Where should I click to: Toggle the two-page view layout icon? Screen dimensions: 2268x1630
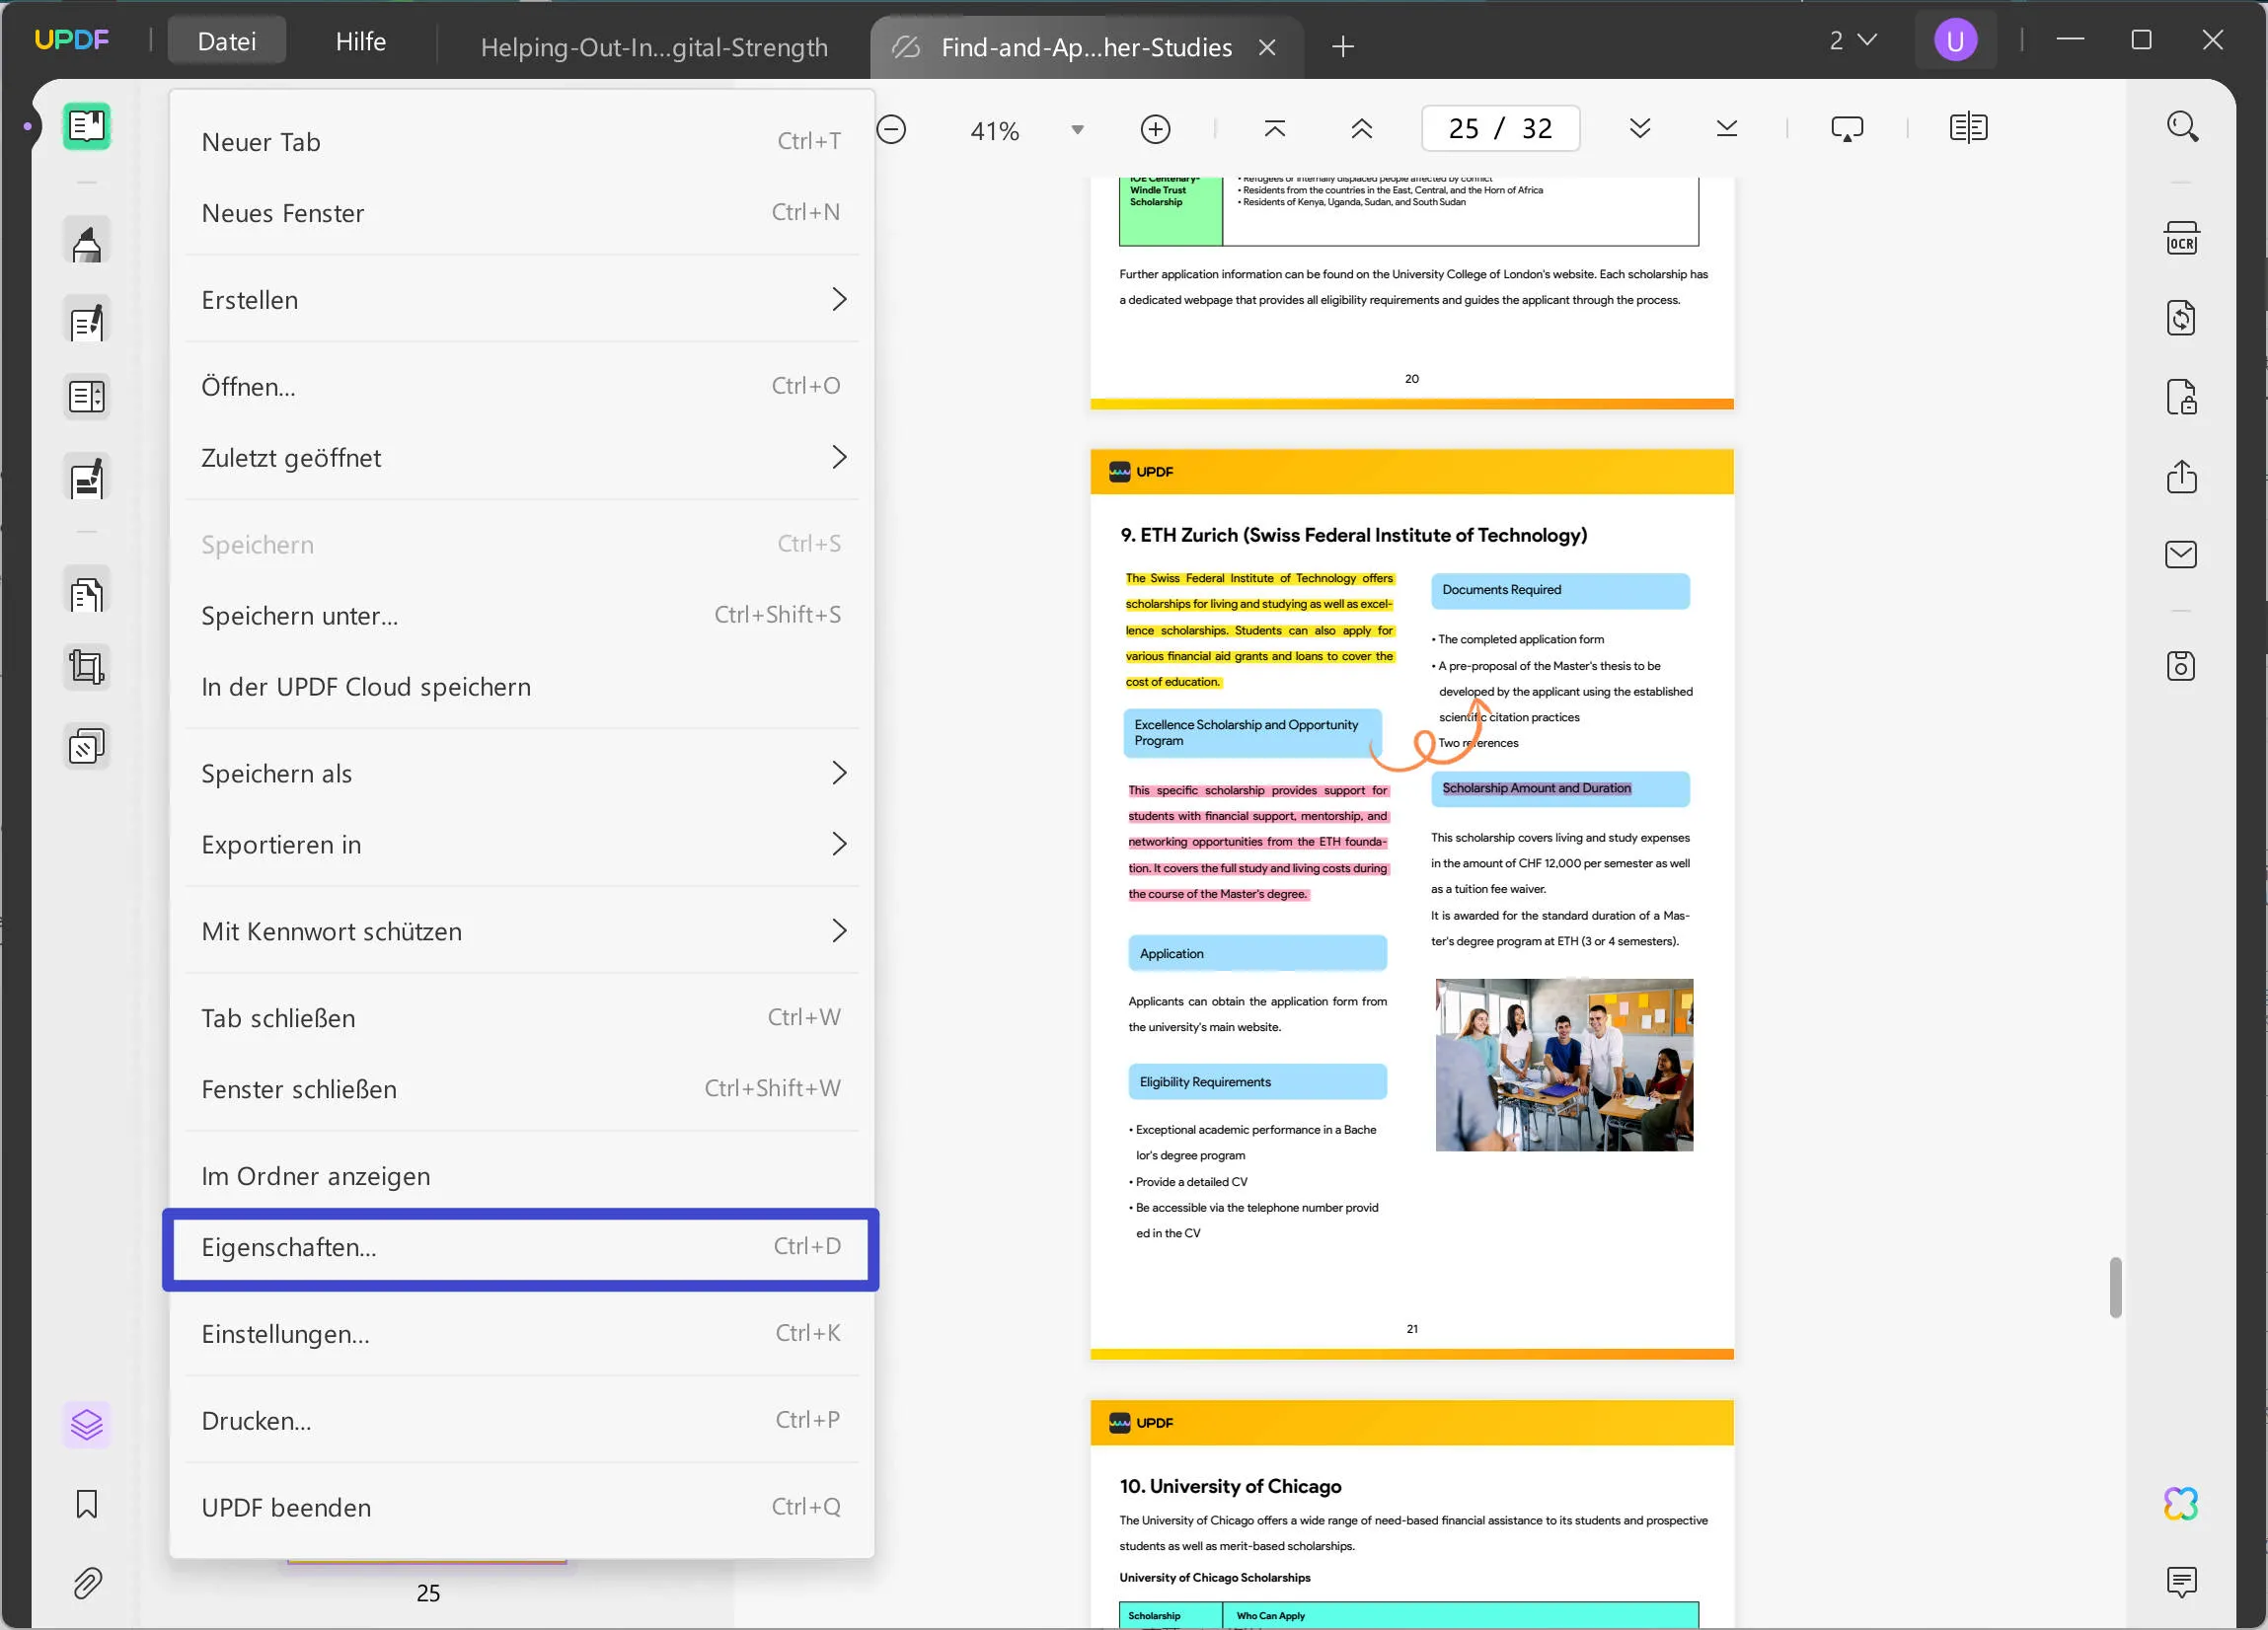[1968, 128]
